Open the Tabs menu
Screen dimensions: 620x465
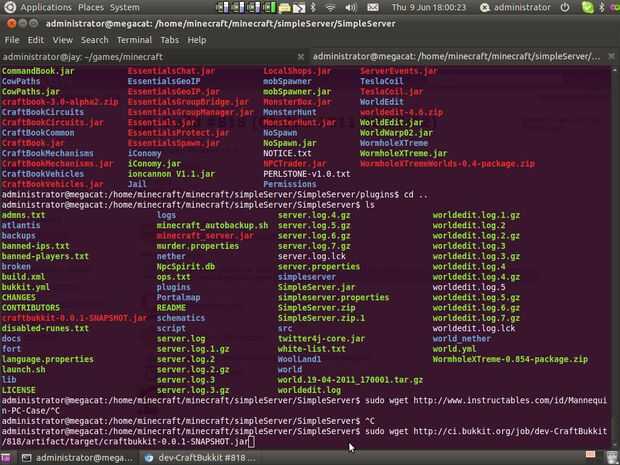tap(170, 40)
